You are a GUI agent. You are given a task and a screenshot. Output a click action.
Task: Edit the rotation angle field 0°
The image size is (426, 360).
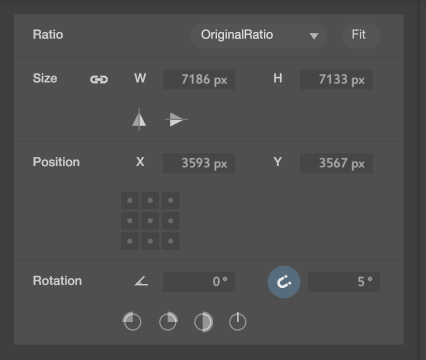pos(199,282)
